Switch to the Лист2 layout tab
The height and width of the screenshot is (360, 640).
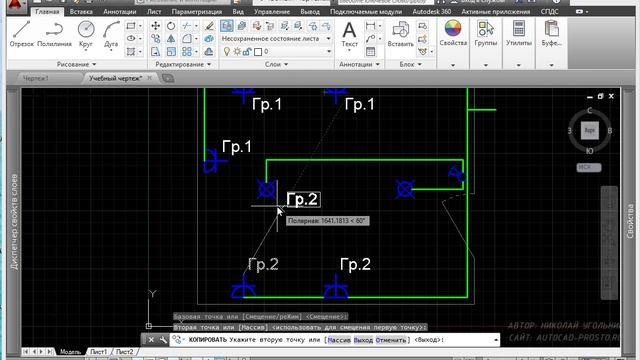coord(124,351)
